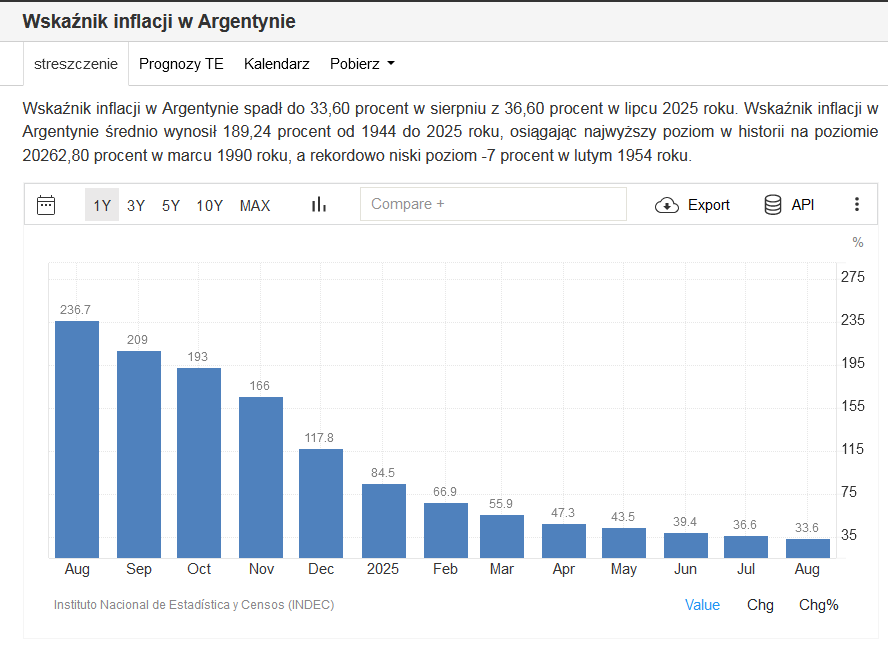888x654 pixels.
Task: Switch chart to 5Y range
Action: (171, 205)
